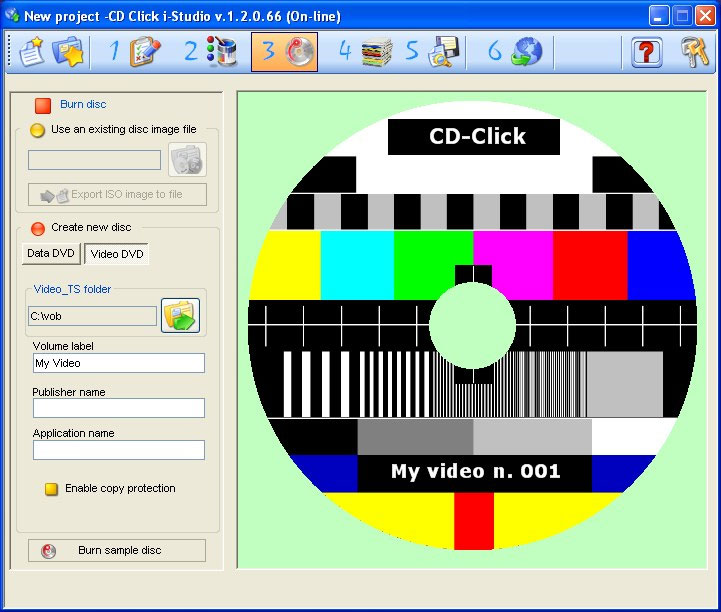Click Export ISO image to file
Viewport: 721px width, 612px height.
[x=117, y=194]
